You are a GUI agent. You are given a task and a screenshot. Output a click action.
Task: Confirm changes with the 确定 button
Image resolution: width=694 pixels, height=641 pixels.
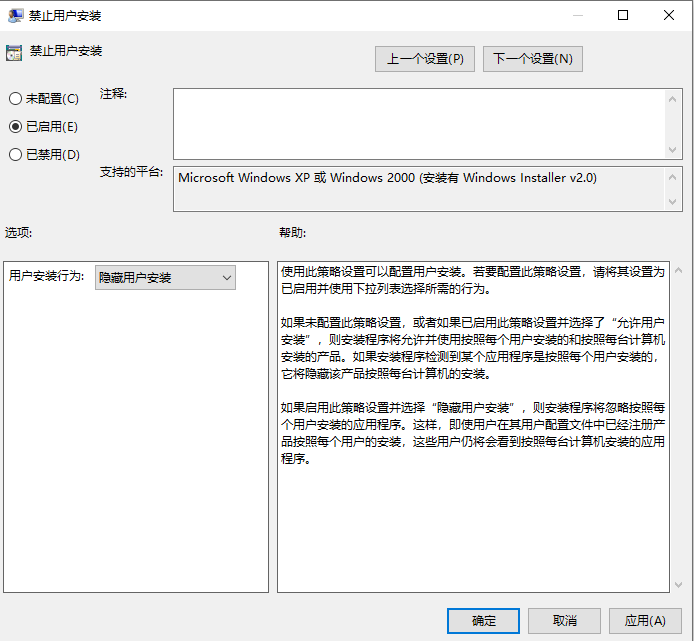483,621
